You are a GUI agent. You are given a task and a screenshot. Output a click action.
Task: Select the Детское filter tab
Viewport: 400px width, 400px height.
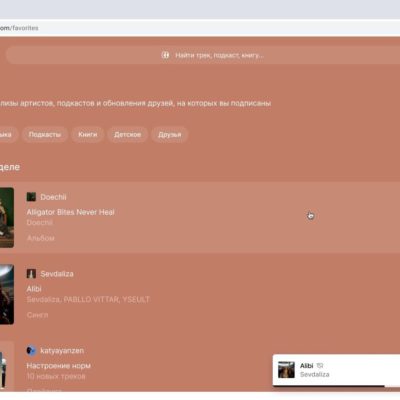[127, 135]
